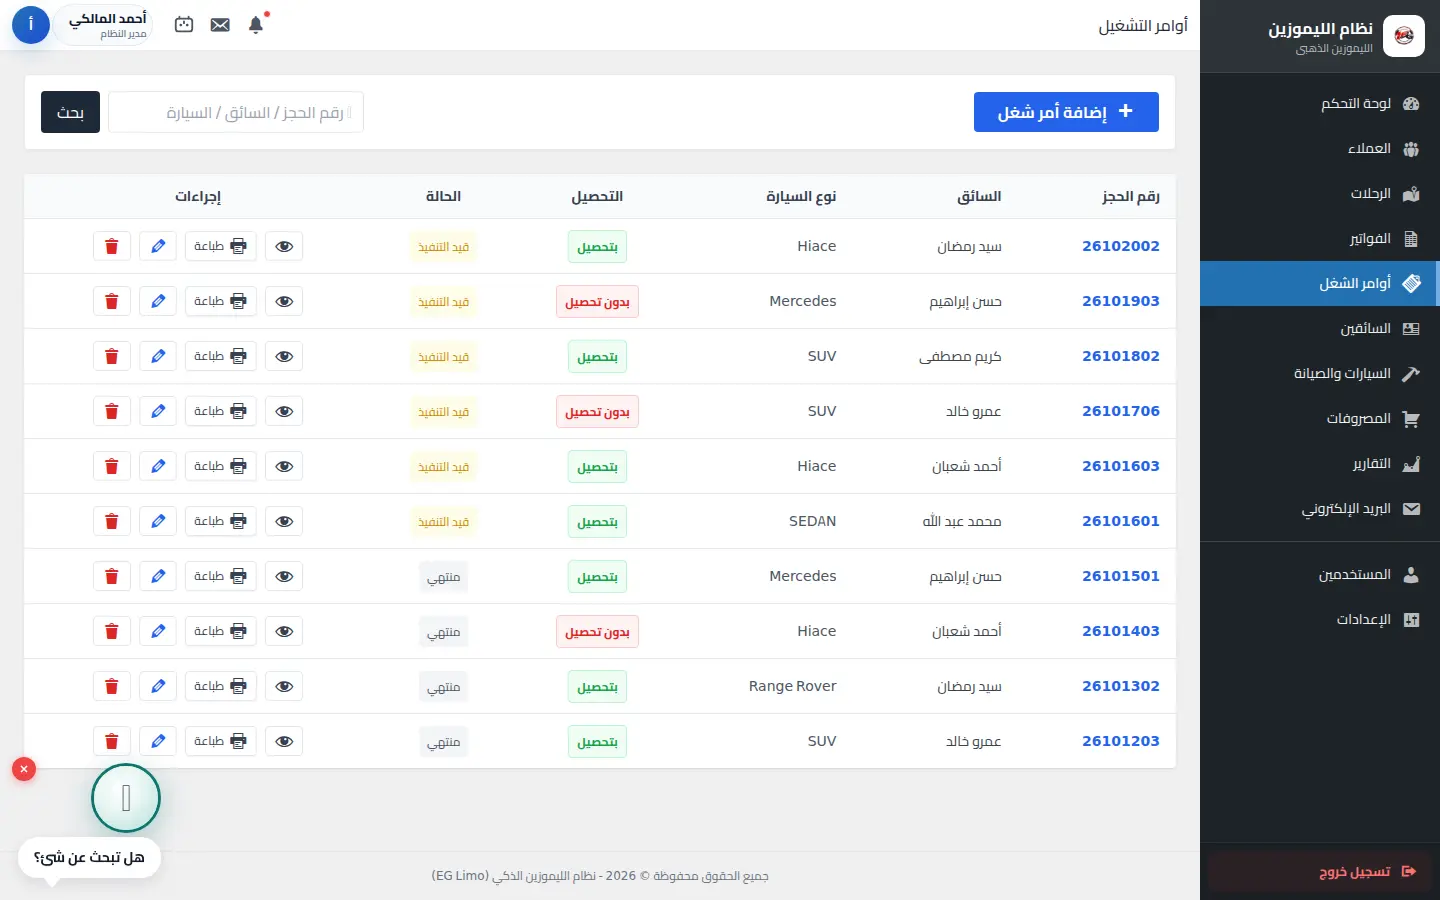Select أوامر الشغل work orders in sidebar
This screenshot has height=900, width=1440.
[1320, 283]
